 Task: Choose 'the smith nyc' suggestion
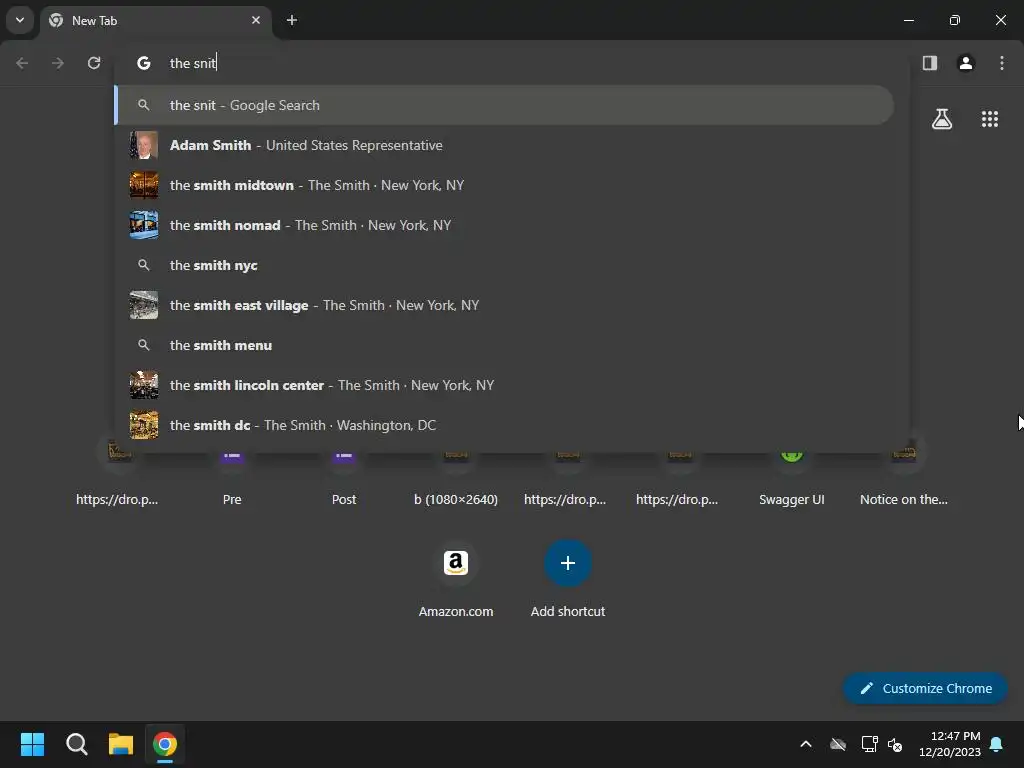(x=504, y=265)
